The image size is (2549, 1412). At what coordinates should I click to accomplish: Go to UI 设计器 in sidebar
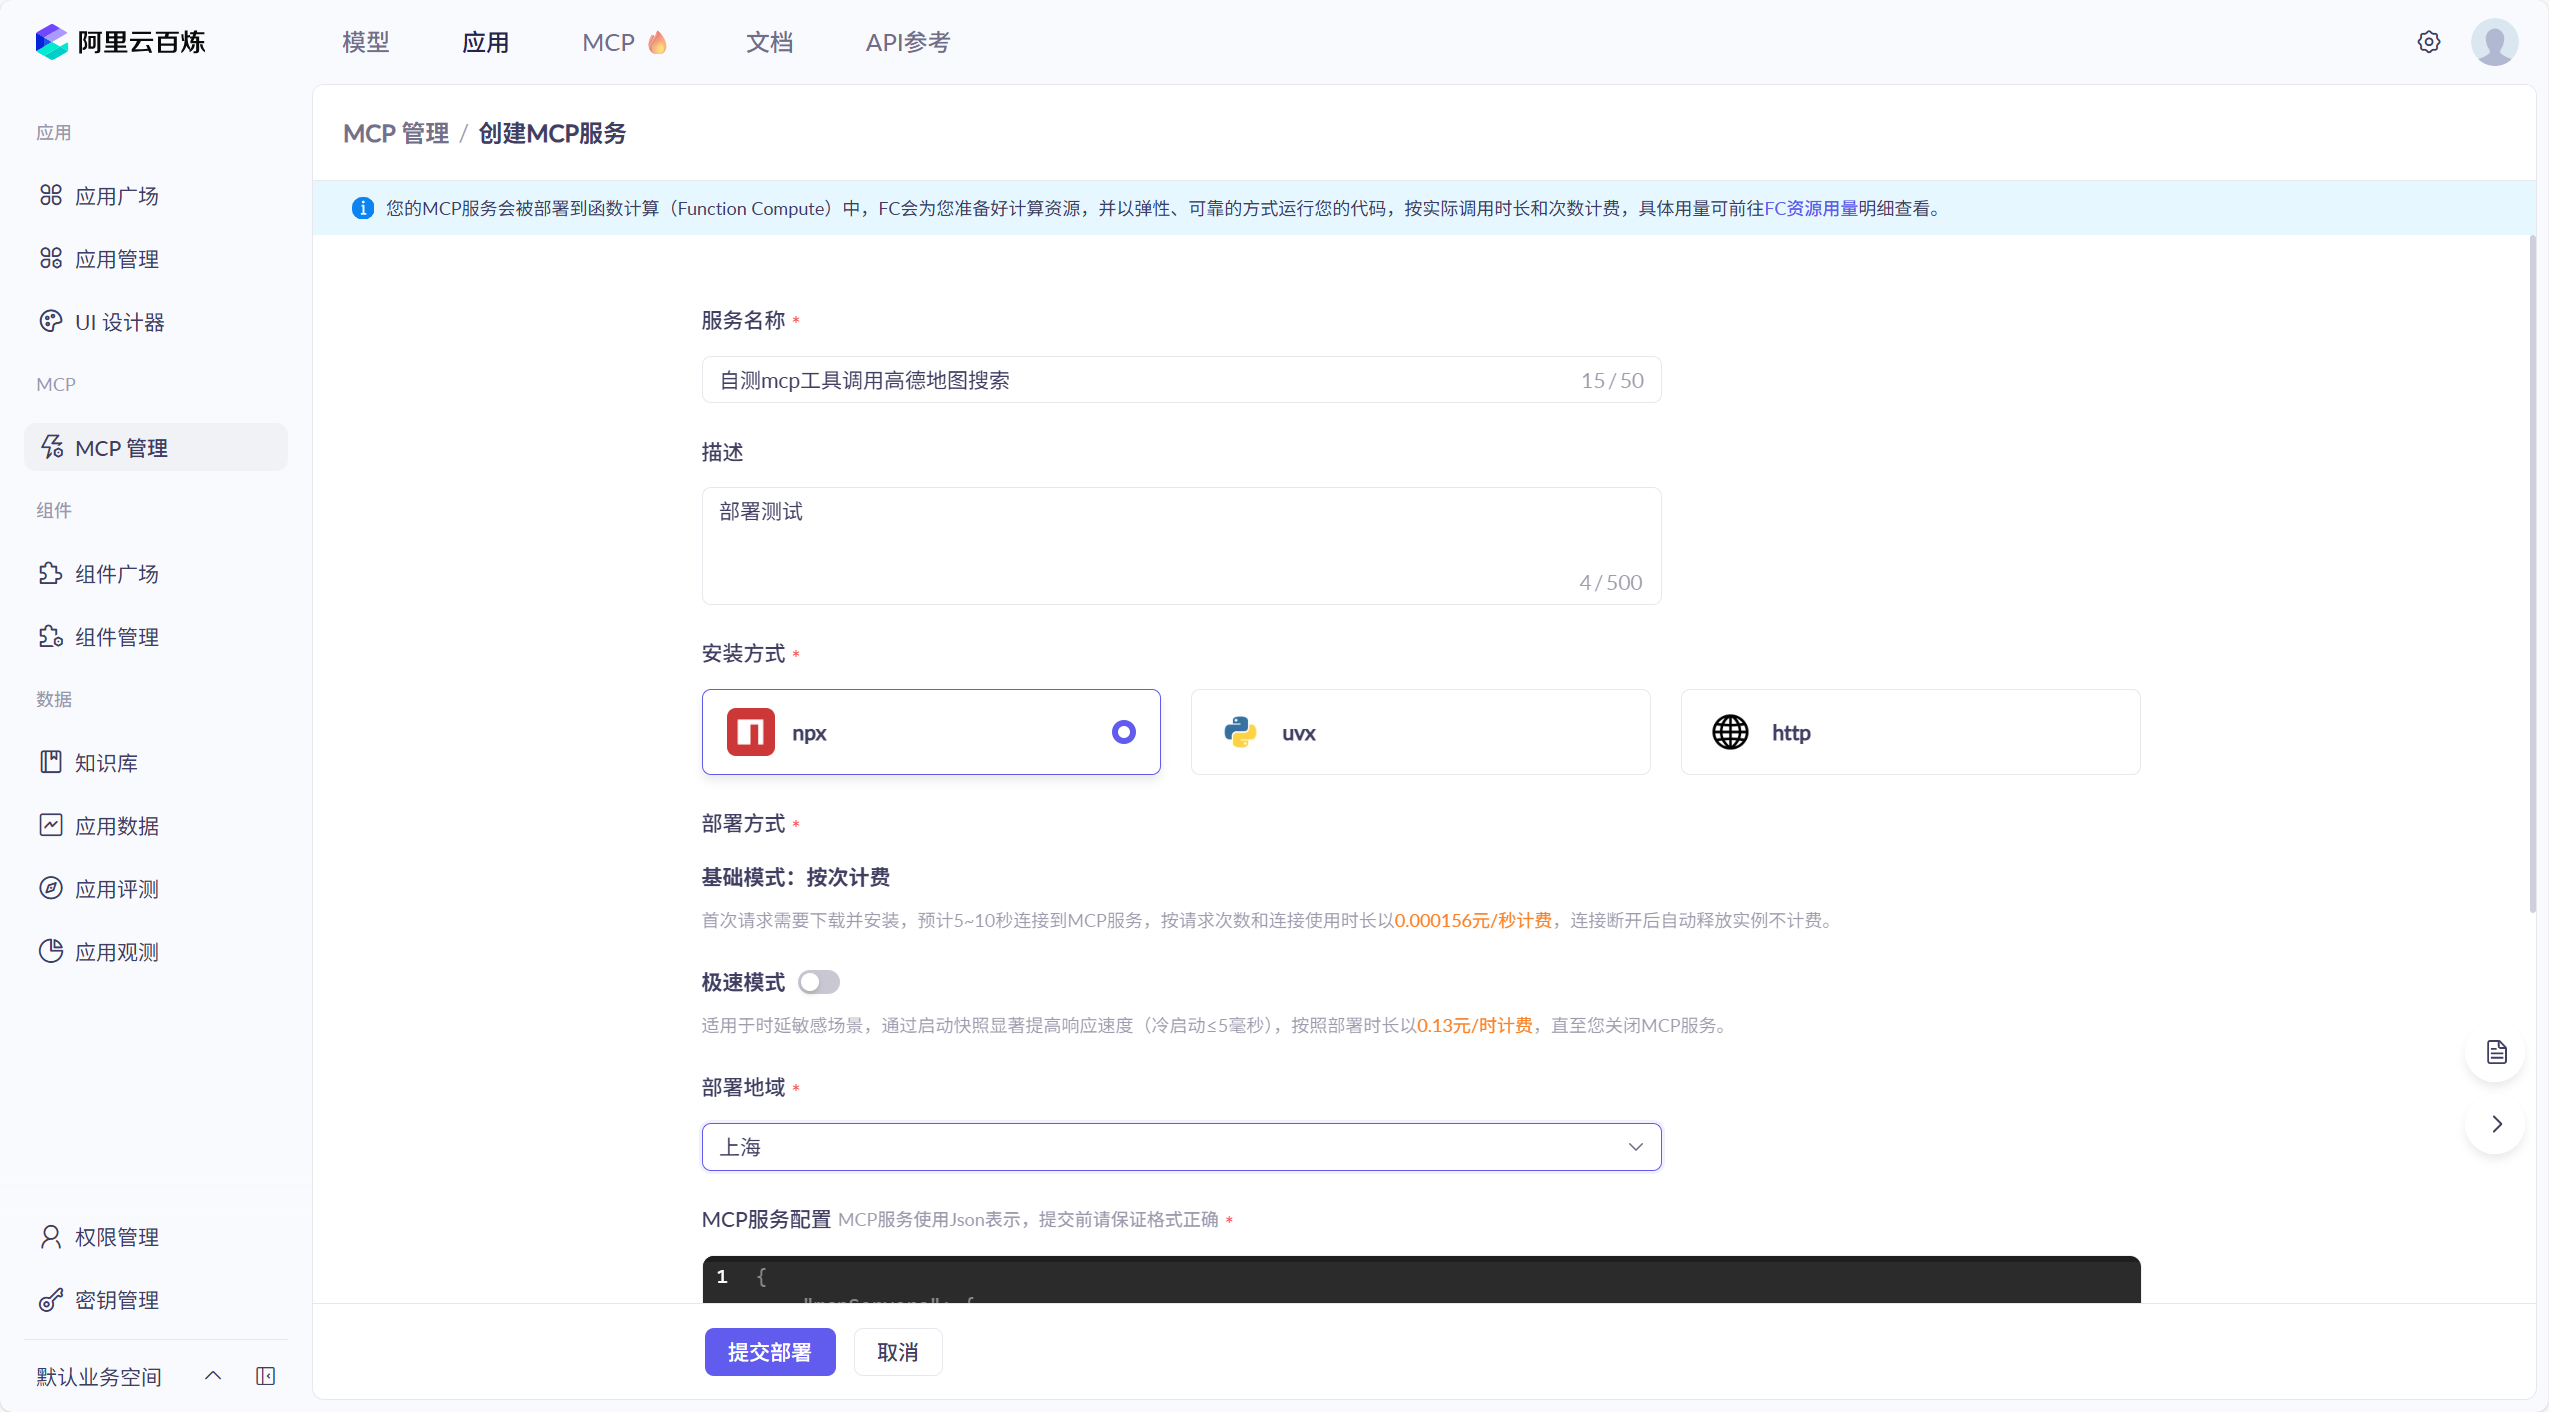(119, 322)
